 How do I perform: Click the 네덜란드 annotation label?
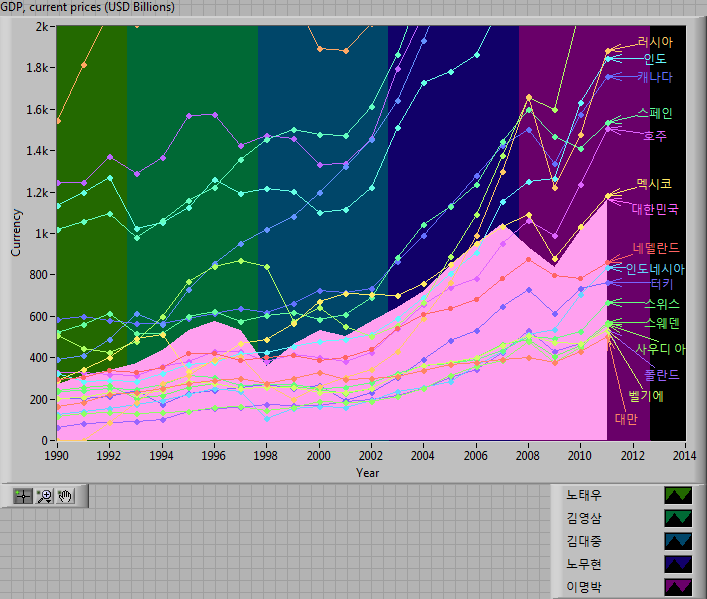pyautogui.click(x=656, y=248)
